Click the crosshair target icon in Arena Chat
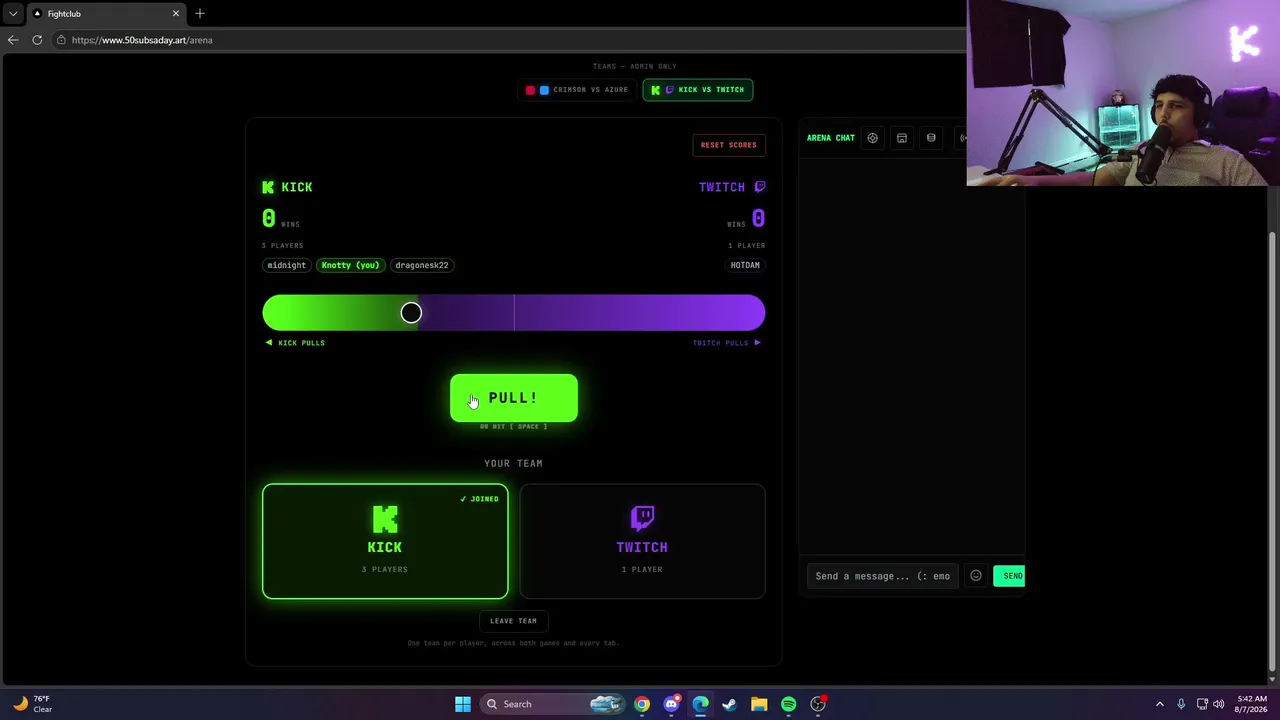 (x=872, y=138)
